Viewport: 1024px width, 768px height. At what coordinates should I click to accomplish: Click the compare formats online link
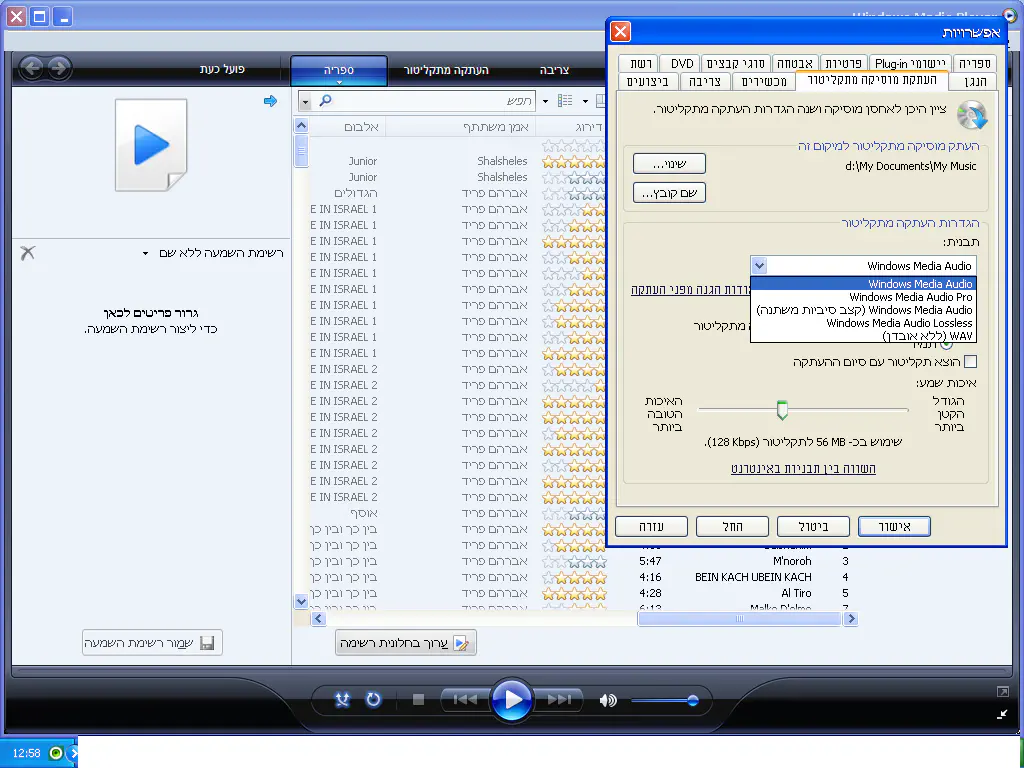(x=803, y=468)
